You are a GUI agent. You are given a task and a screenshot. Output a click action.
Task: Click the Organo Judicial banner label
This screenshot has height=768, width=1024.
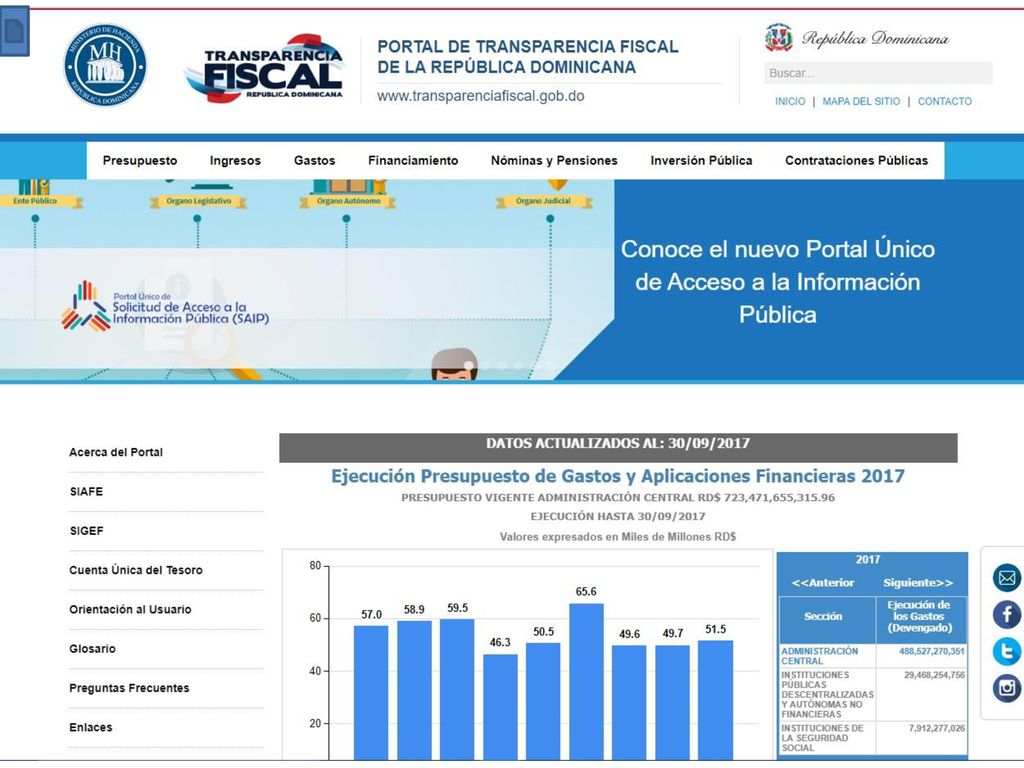(x=543, y=201)
